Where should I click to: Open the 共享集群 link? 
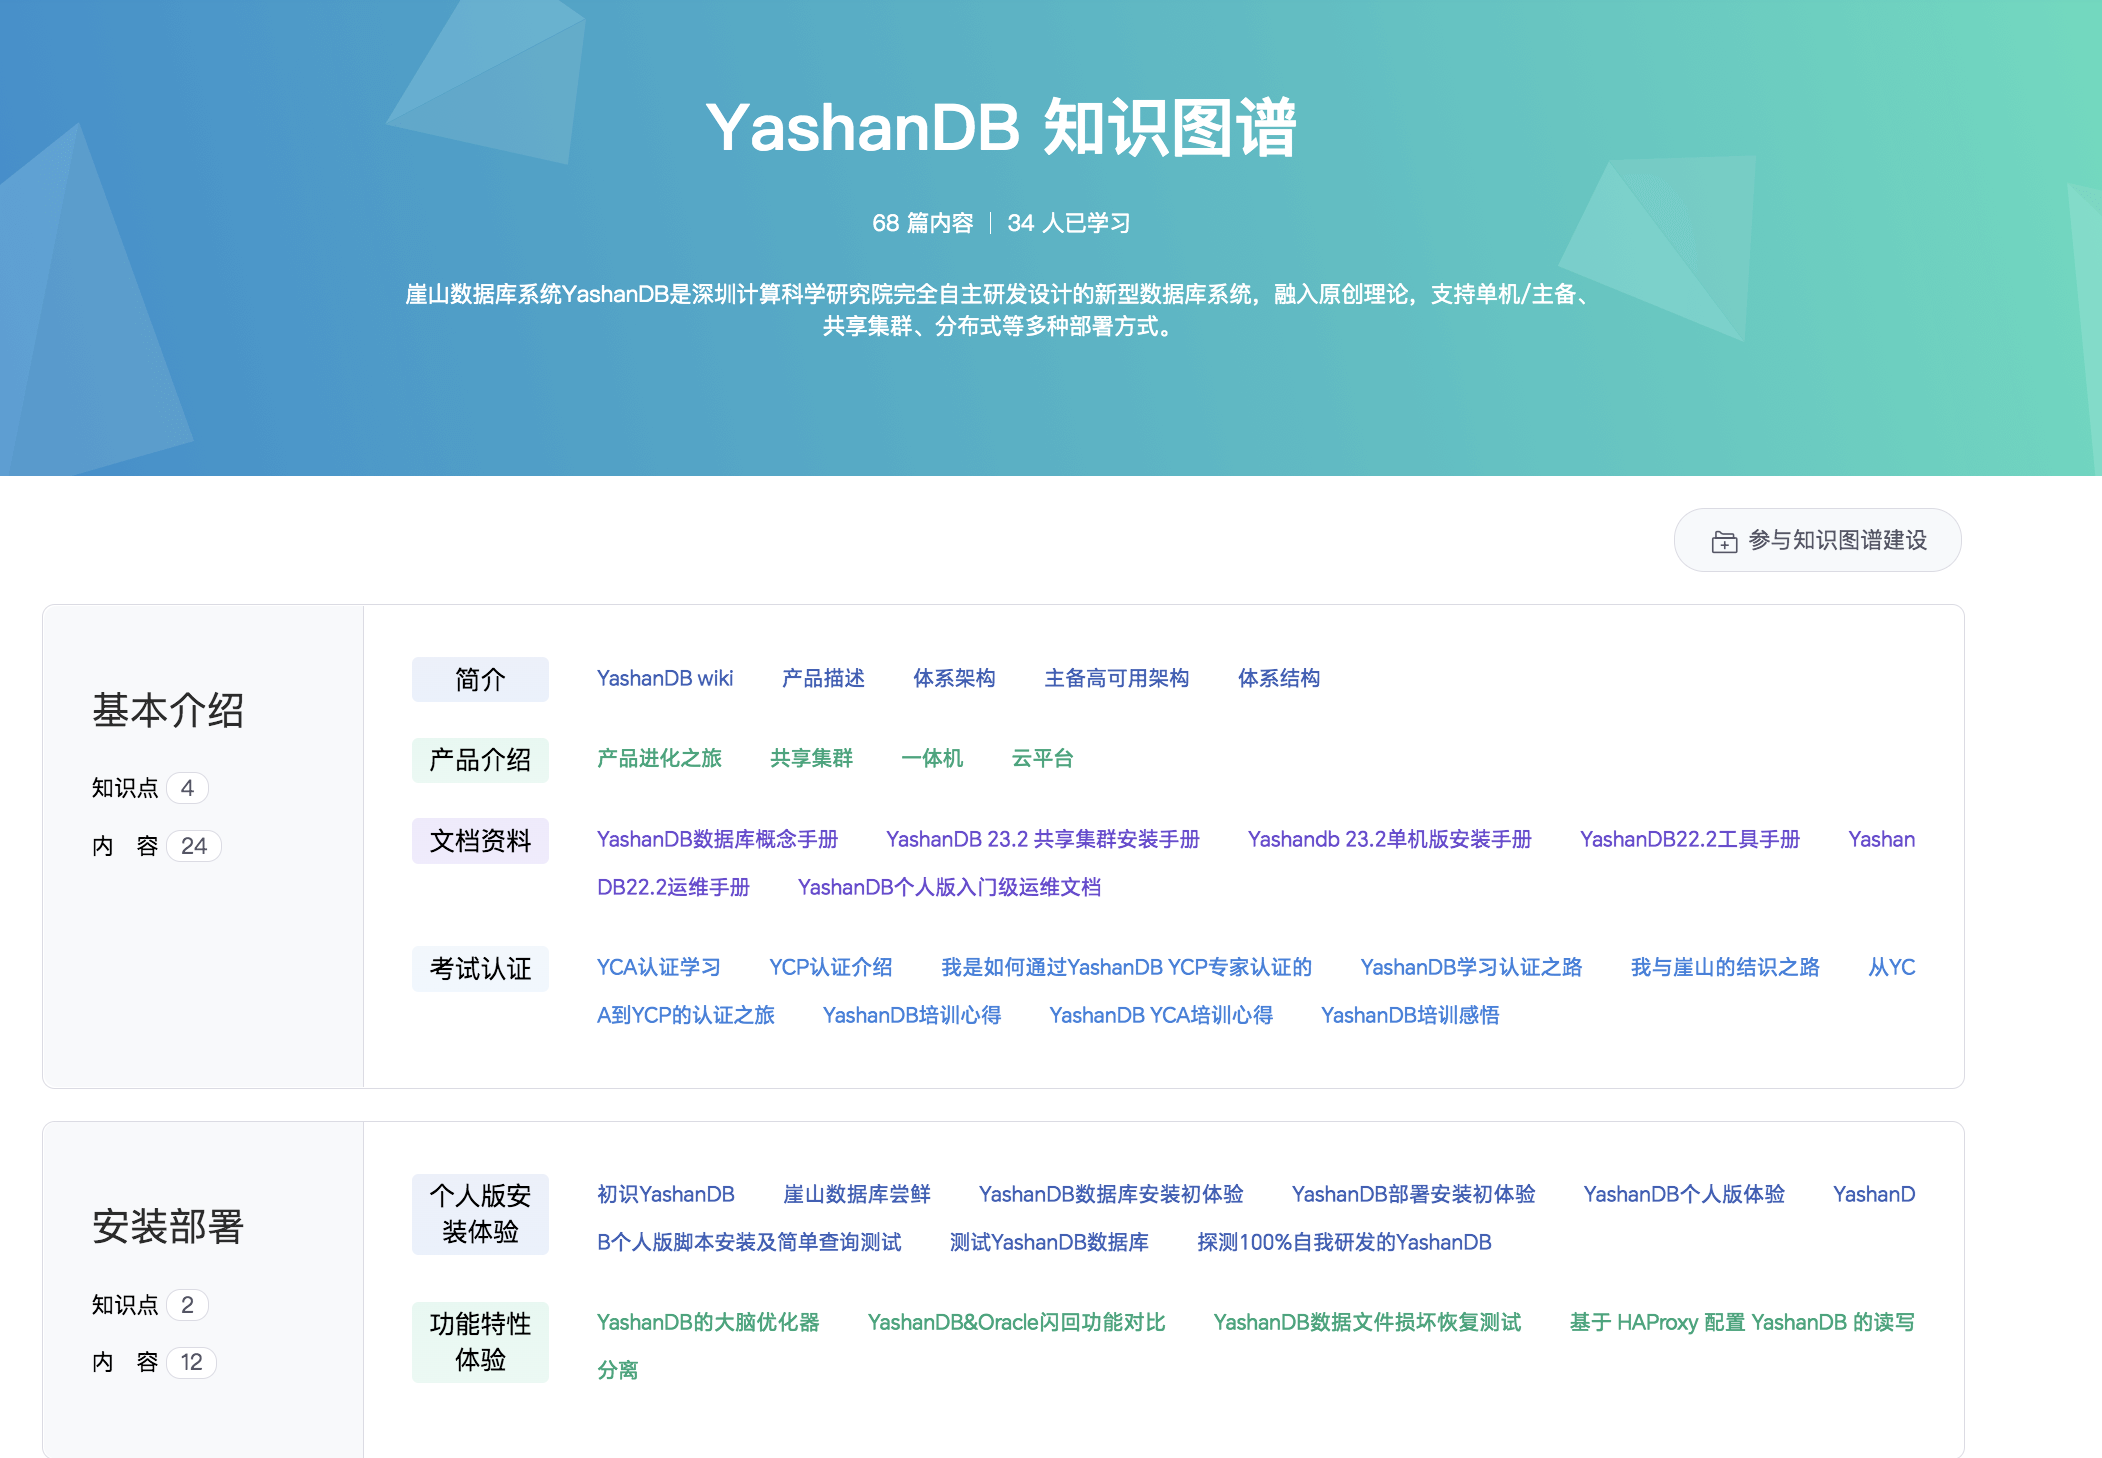811,758
